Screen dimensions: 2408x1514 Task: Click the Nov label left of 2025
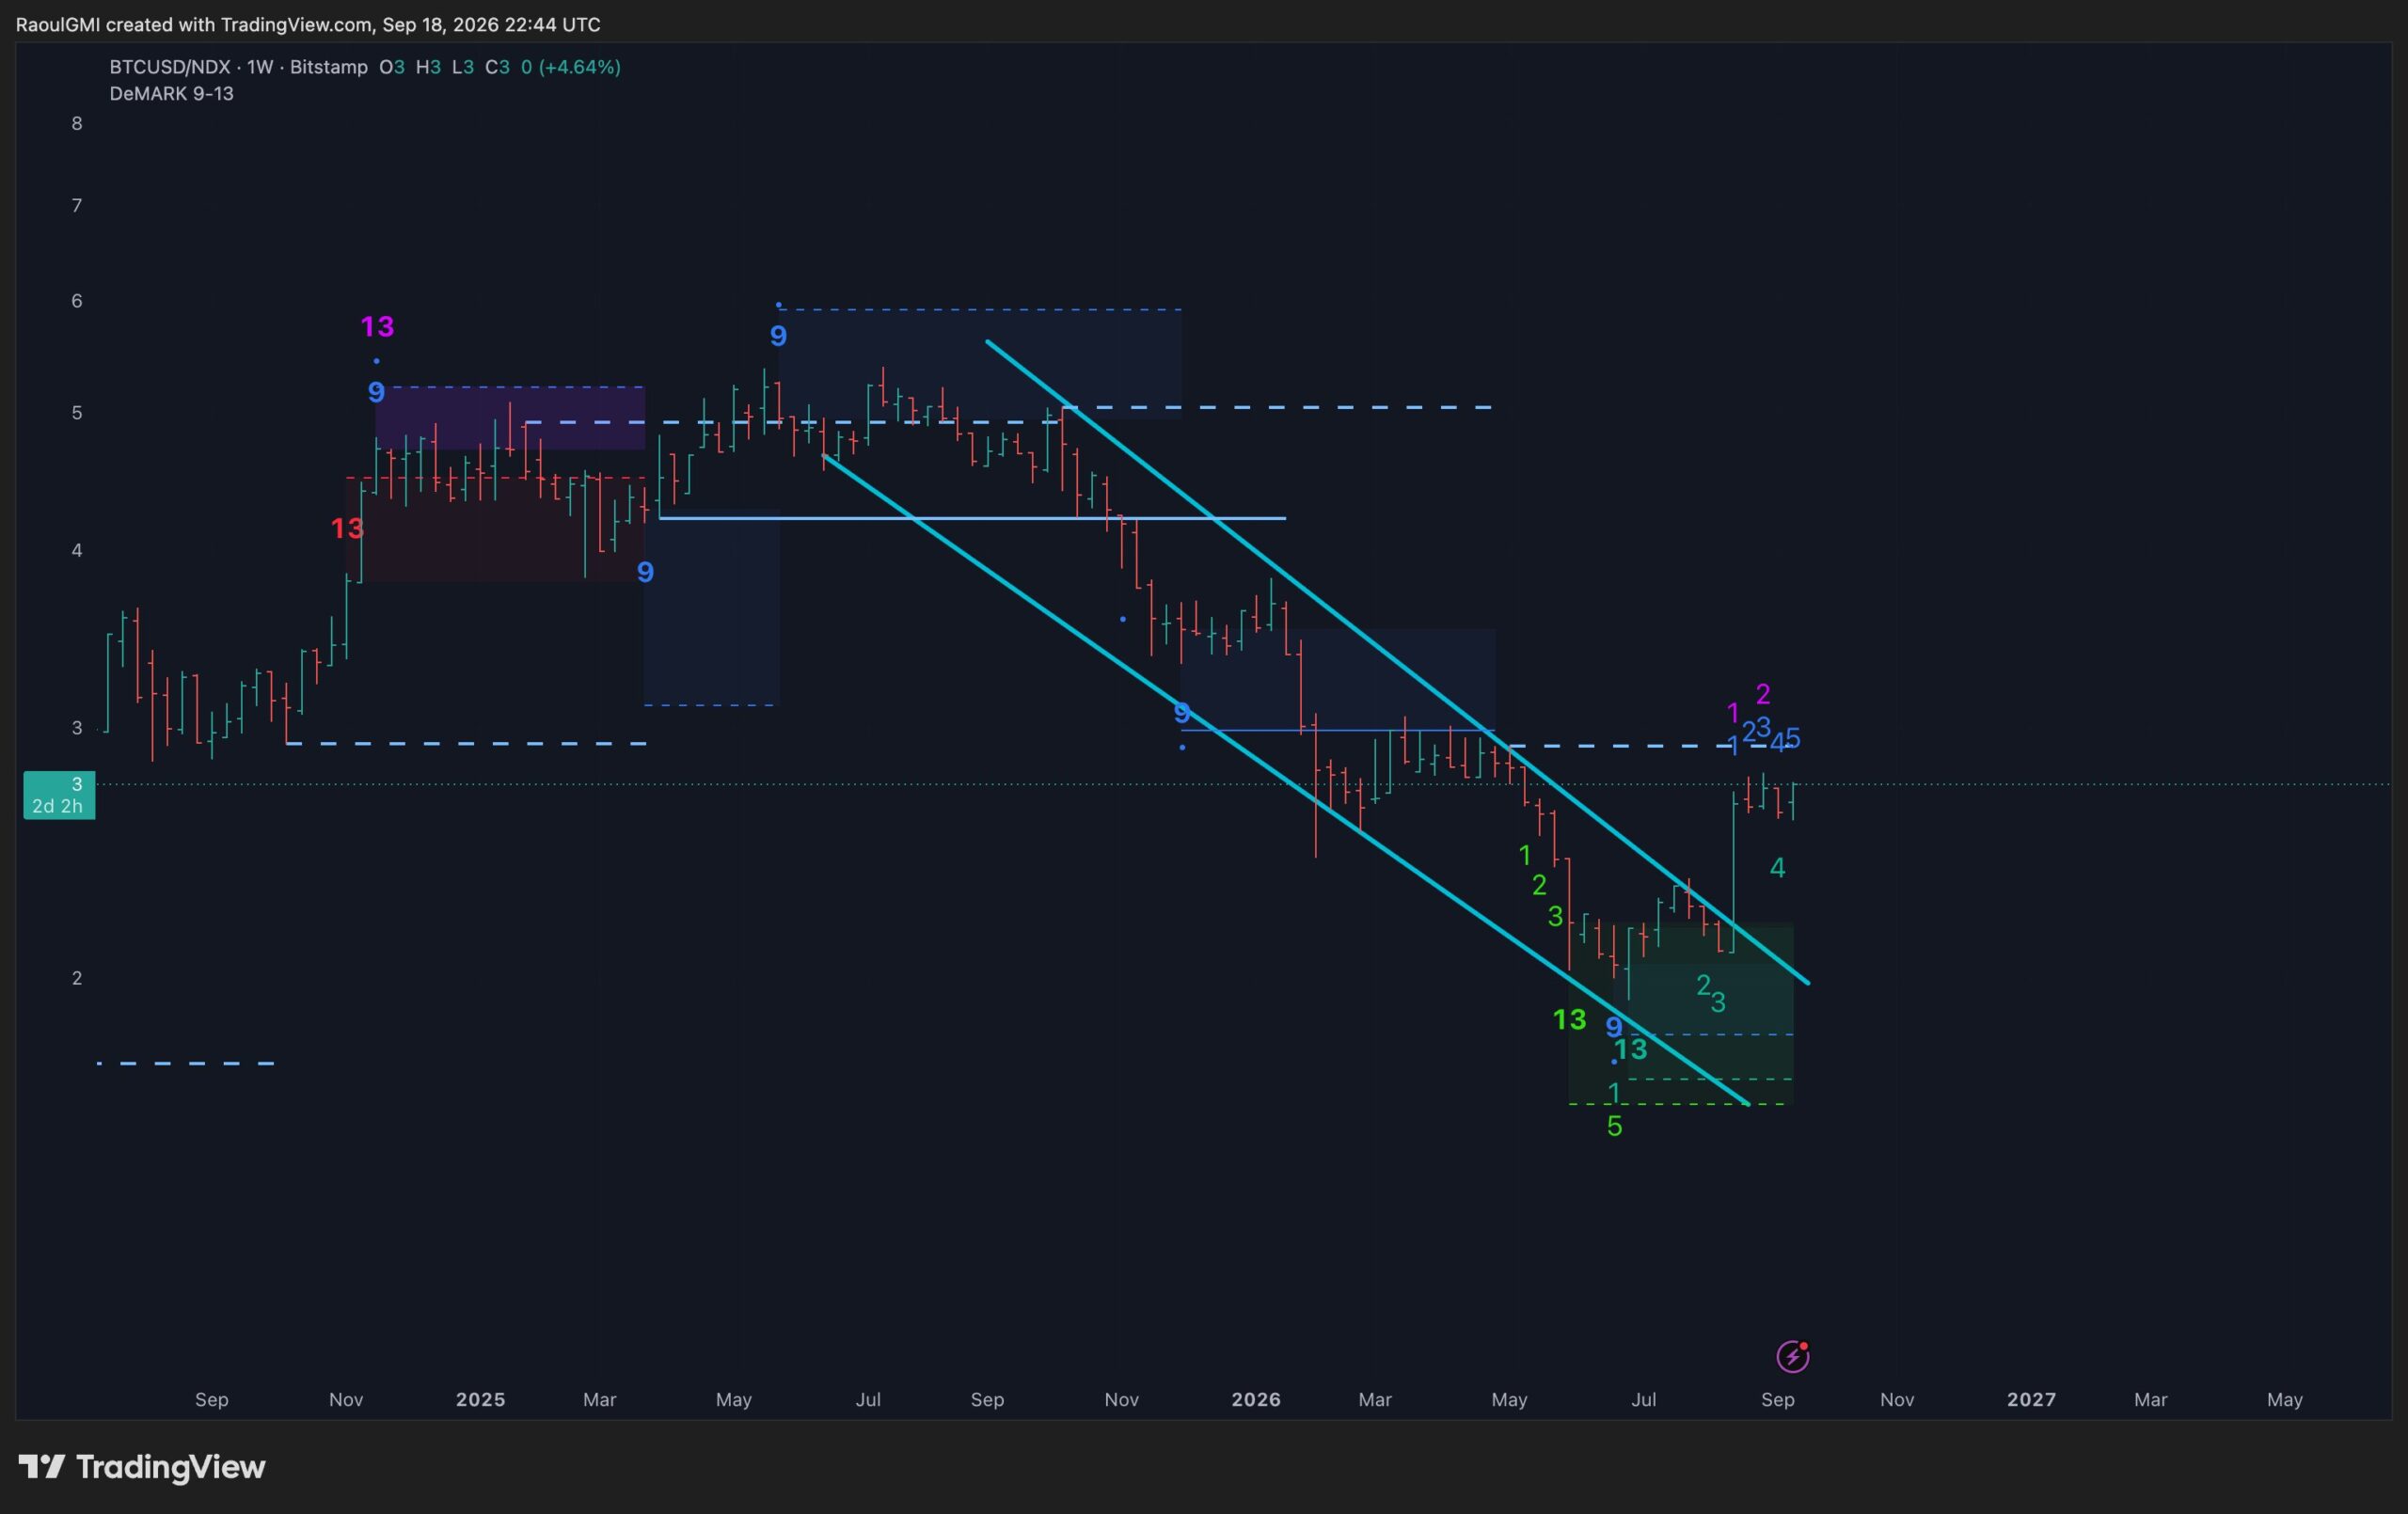[346, 1399]
